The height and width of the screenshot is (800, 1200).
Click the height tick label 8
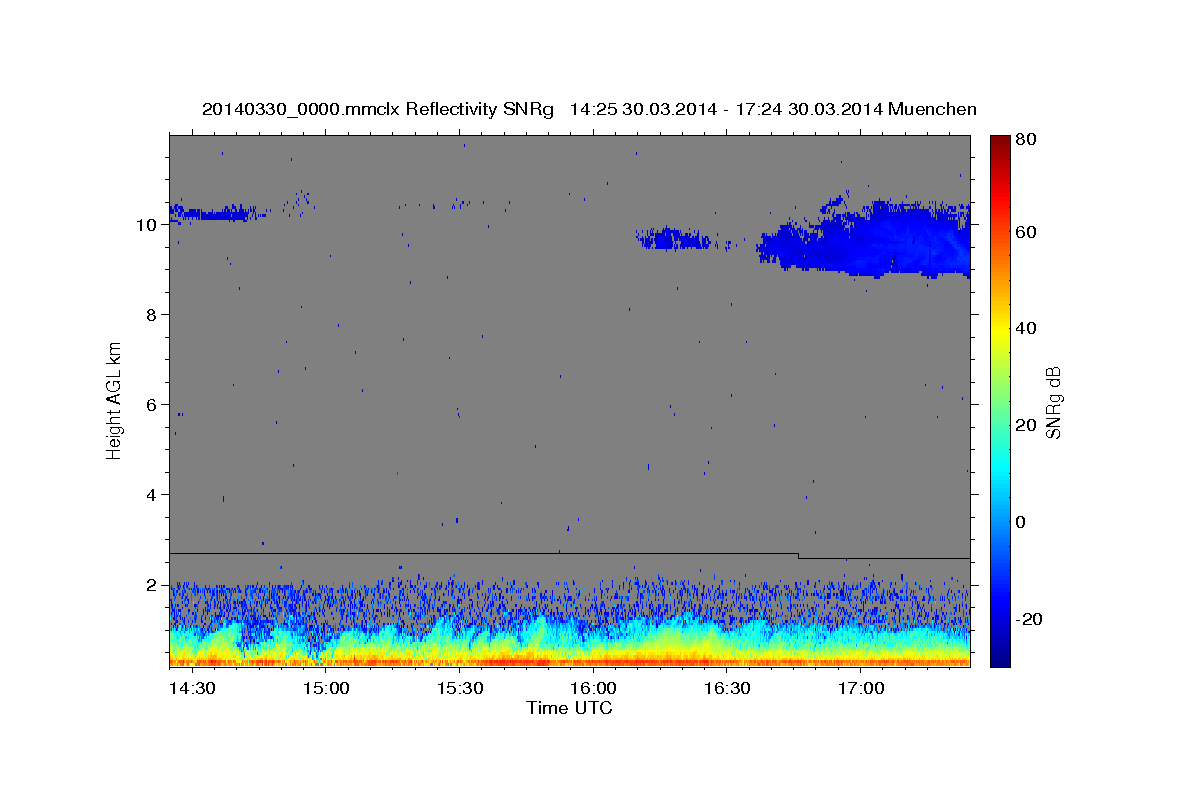click(151, 315)
